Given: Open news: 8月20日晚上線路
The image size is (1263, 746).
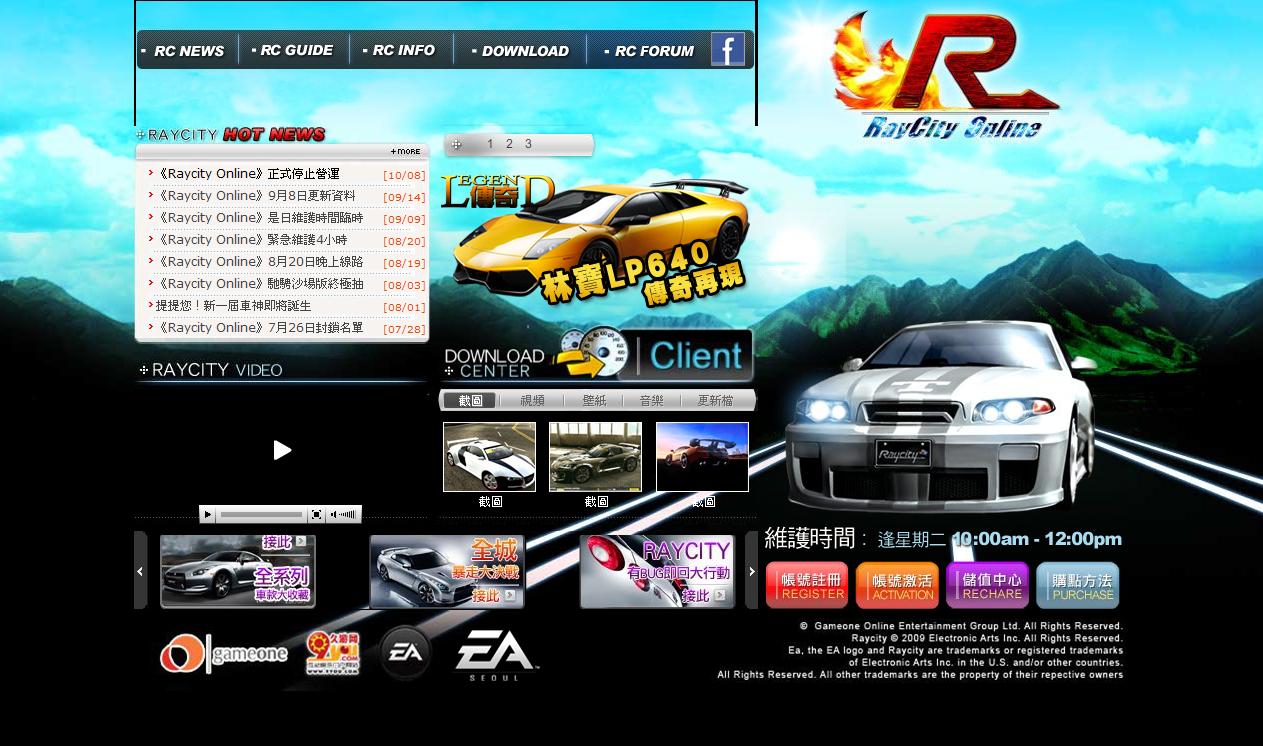Looking at the screenshot, I should [260, 262].
